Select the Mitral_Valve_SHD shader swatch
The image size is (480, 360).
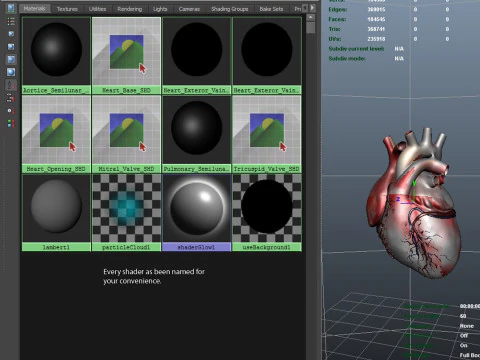[x=126, y=134]
